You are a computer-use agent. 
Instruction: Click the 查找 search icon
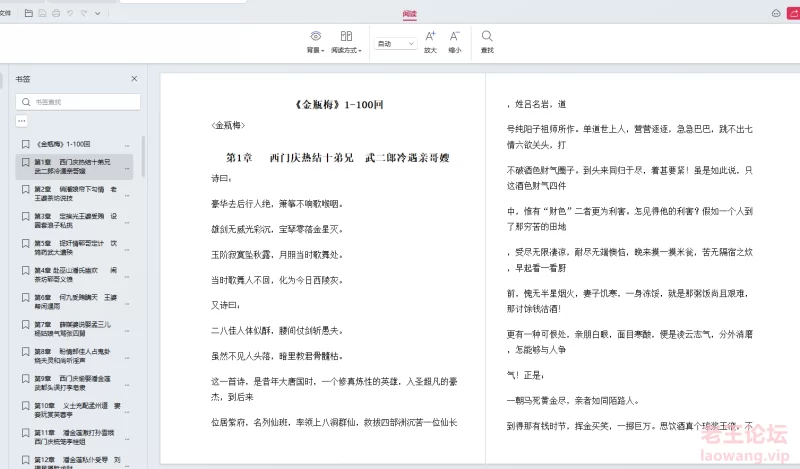tap(487, 42)
